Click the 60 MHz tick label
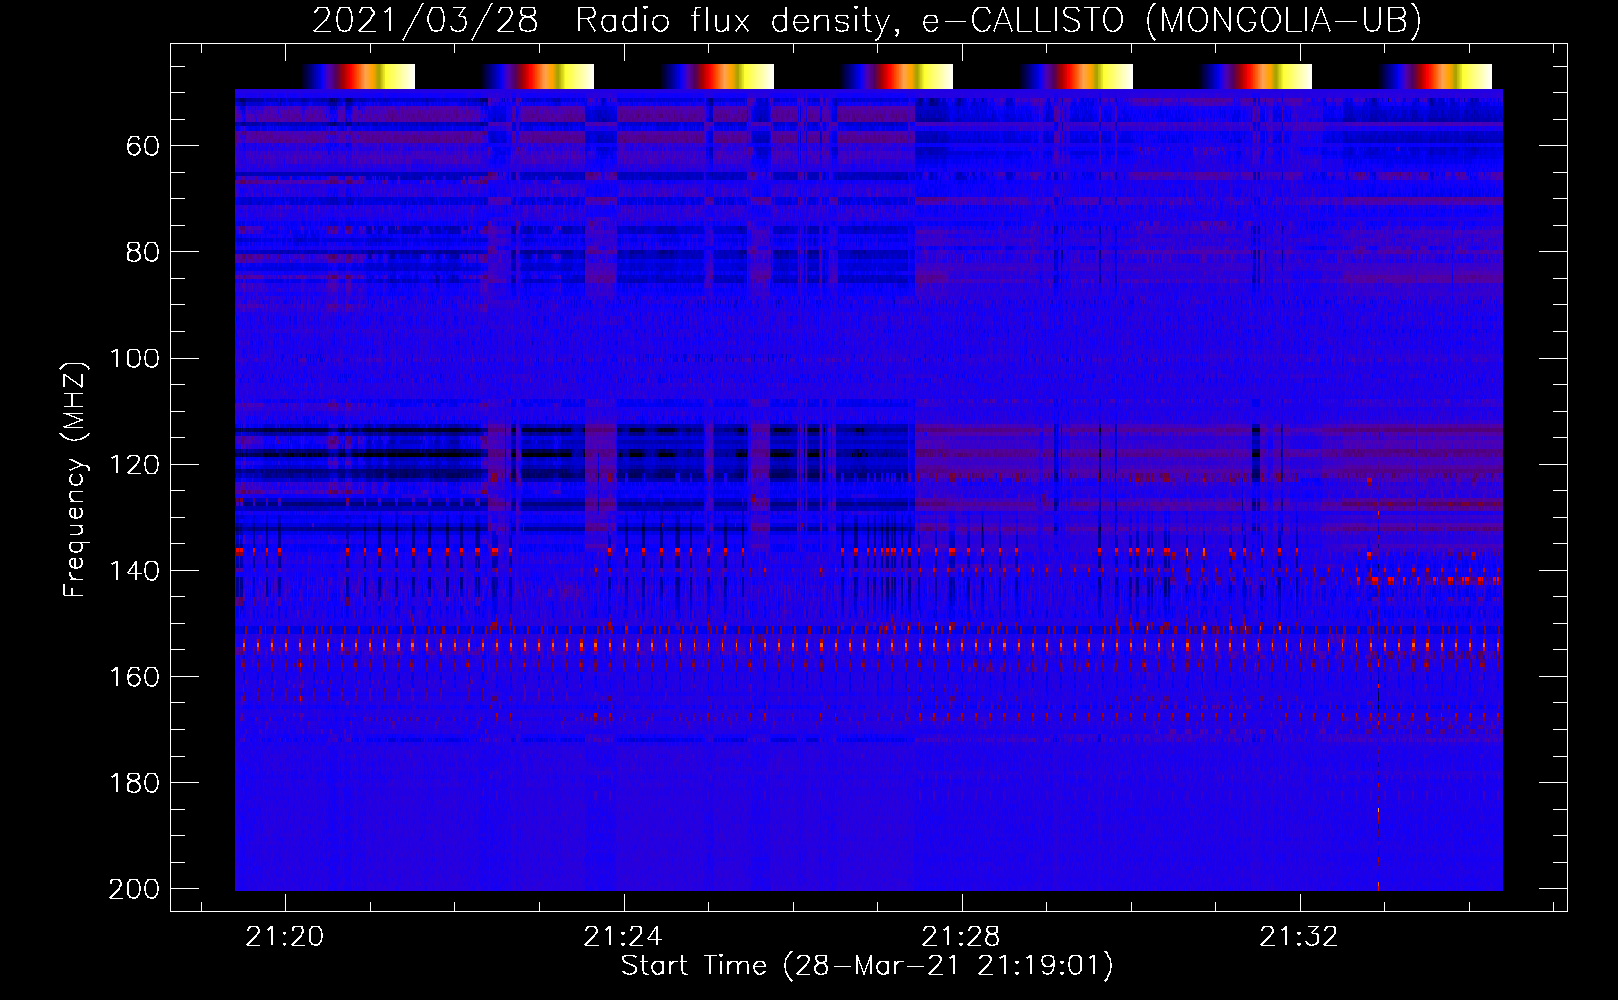The height and width of the screenshot is (1000, 1618). 143,147
